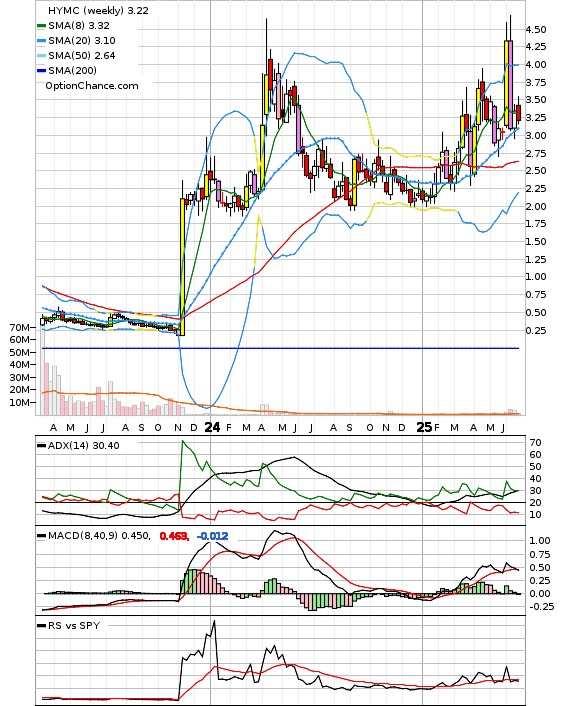Screen dimensions: 566x706
Task: Click the OptionChance.com watermark text
Action: click(92, 86)
